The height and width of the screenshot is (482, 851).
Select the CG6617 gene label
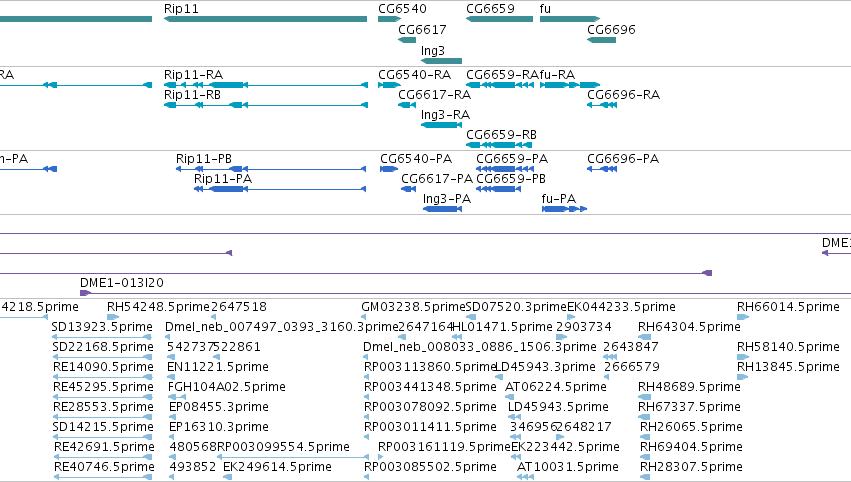pyautogui.click(x=422, y=30)
